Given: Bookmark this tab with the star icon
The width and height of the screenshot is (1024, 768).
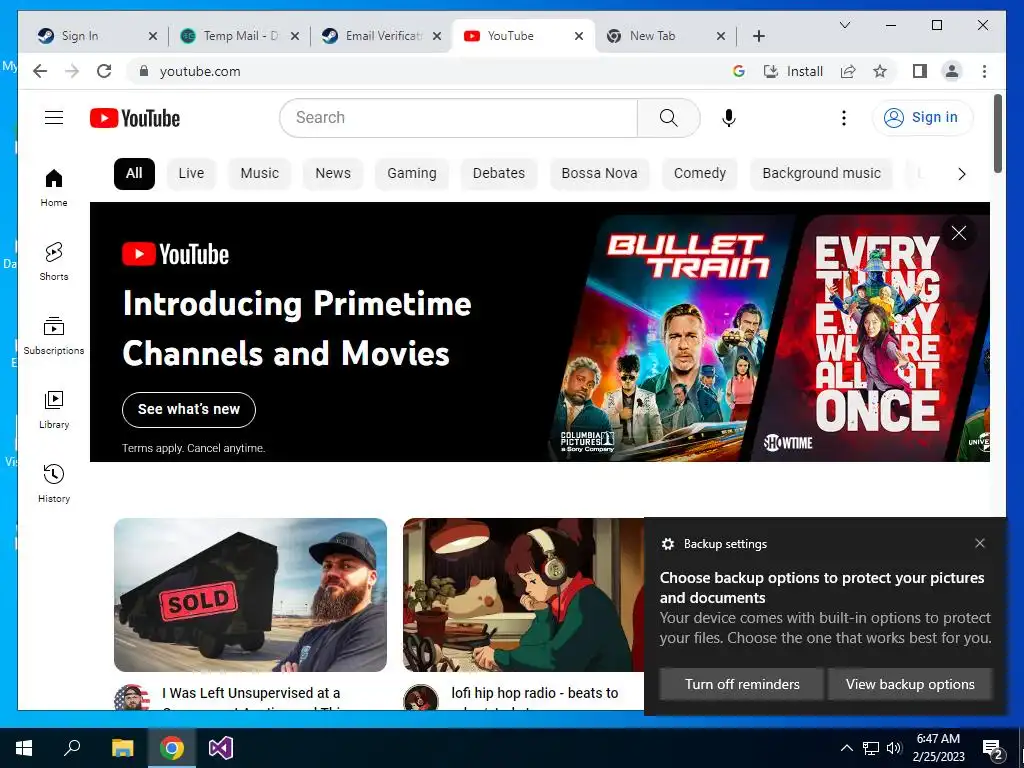Looking at the screenshot, I should pos(880,71).
